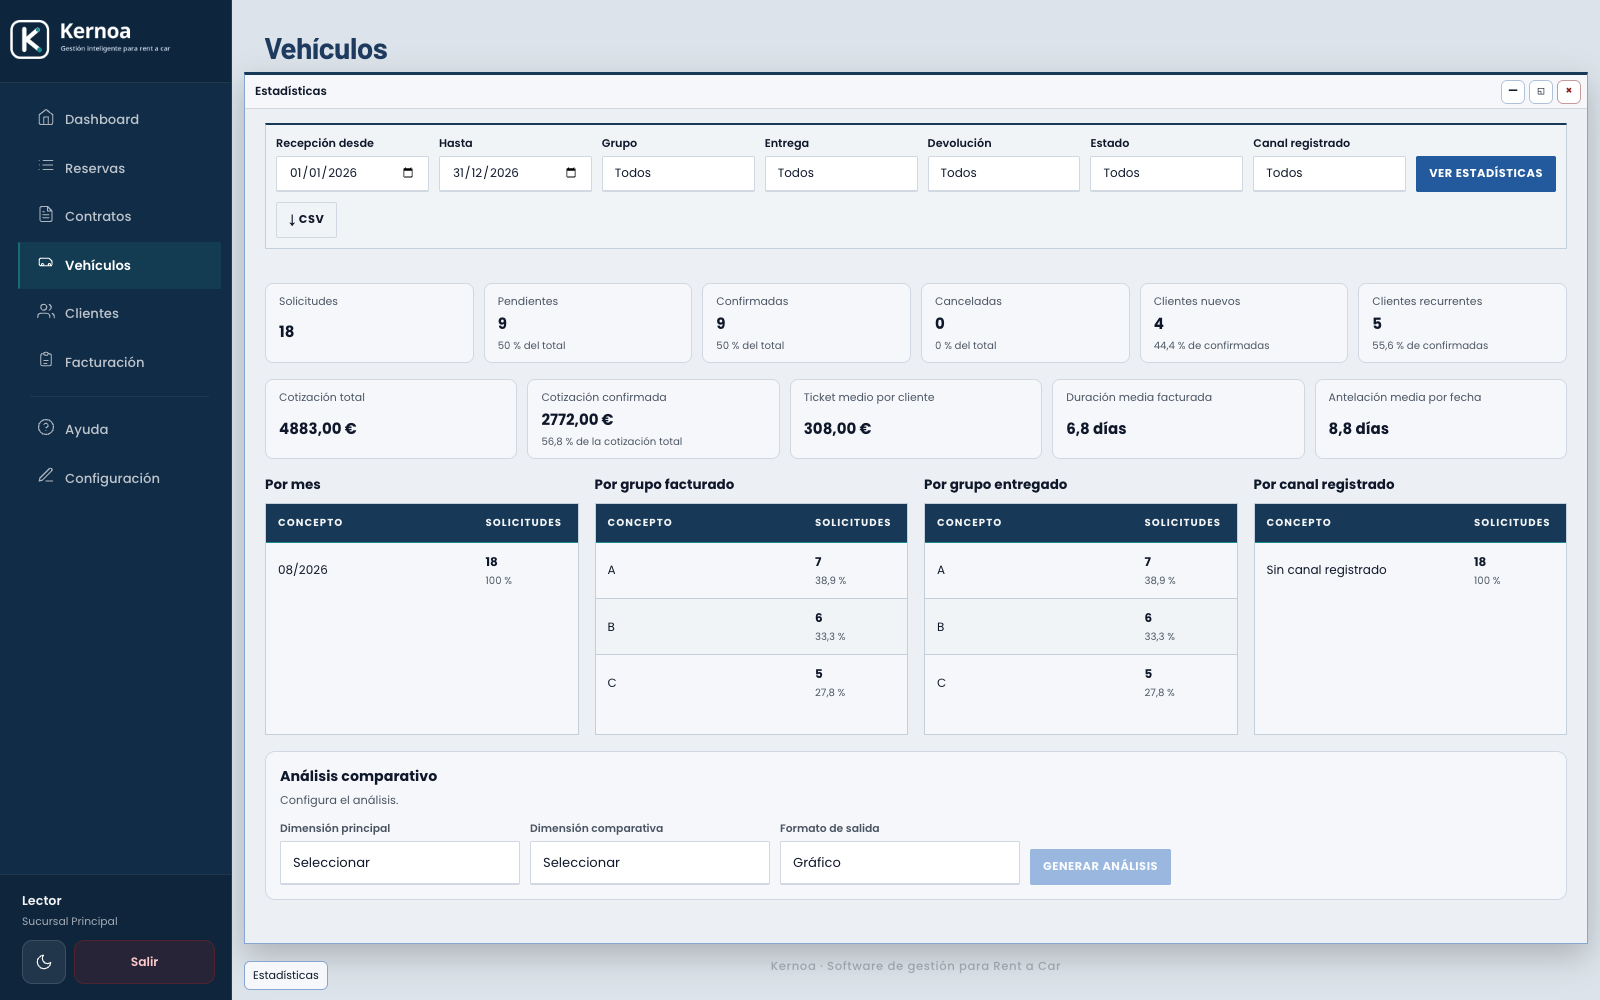
Task: Click the Salir logout button
Action: pyautogui.click(x=144, y=962)
